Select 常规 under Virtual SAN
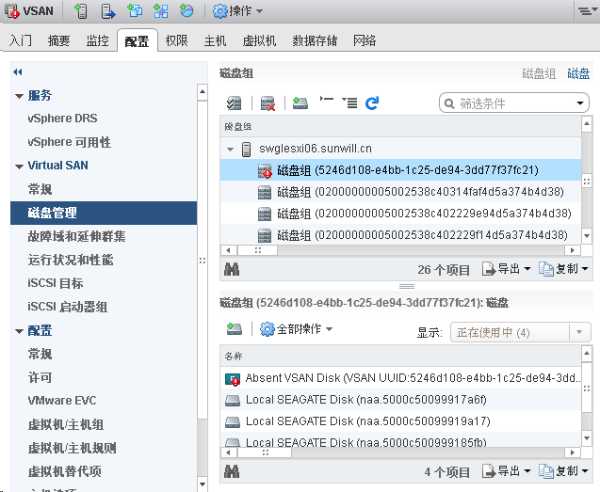The image size is (600, 492). coord(40,189)
